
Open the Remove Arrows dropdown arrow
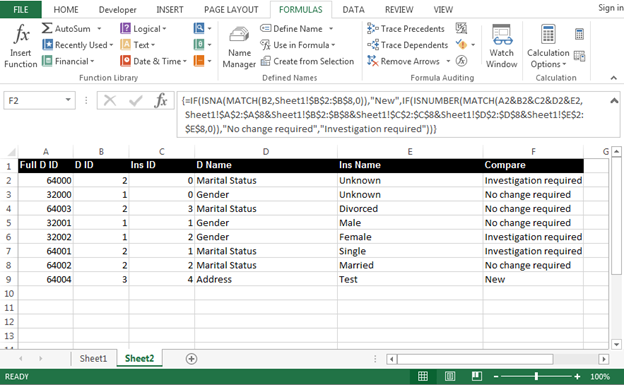point(448,61)
